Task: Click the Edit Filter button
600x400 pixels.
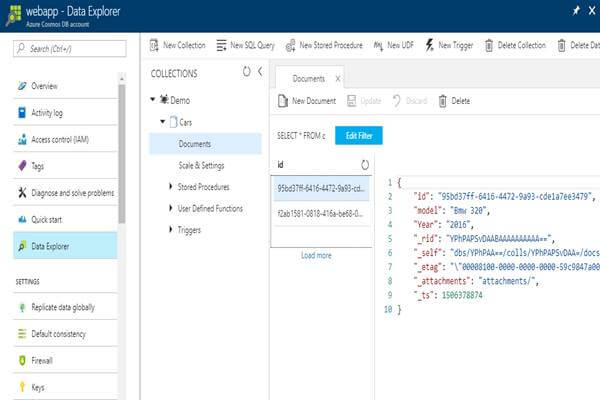Action: coord(359,136)
